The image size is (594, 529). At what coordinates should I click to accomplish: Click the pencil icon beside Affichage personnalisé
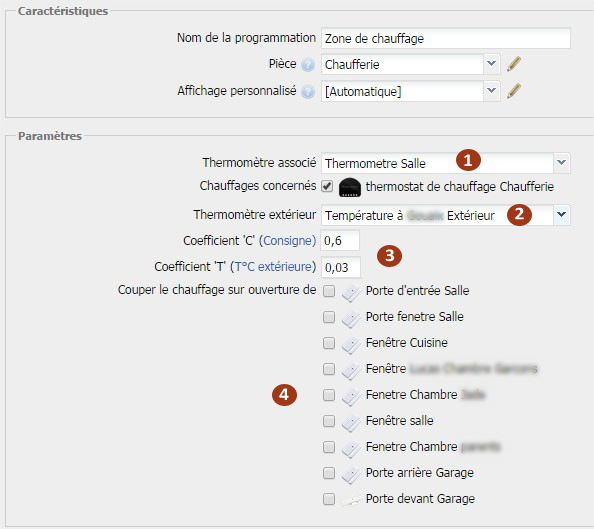point(514,91)
